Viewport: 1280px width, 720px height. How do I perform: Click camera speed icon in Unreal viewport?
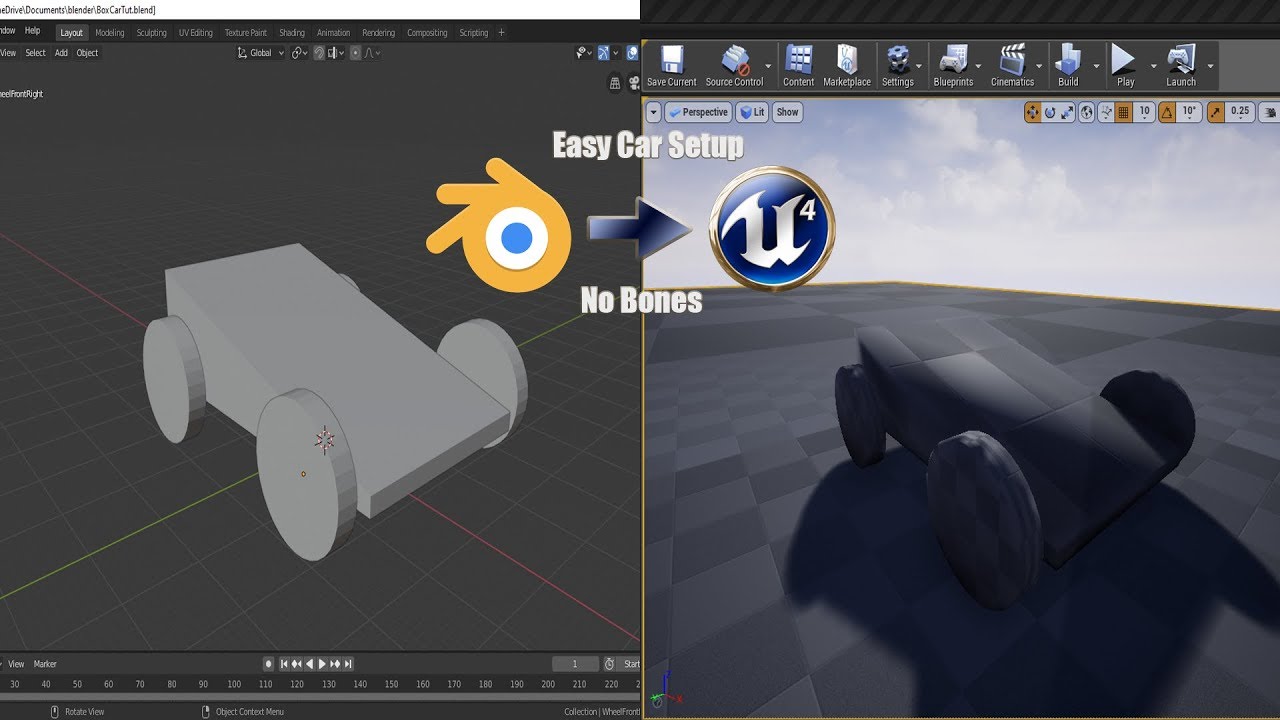pyautogui.click(x=1268, y=112)
